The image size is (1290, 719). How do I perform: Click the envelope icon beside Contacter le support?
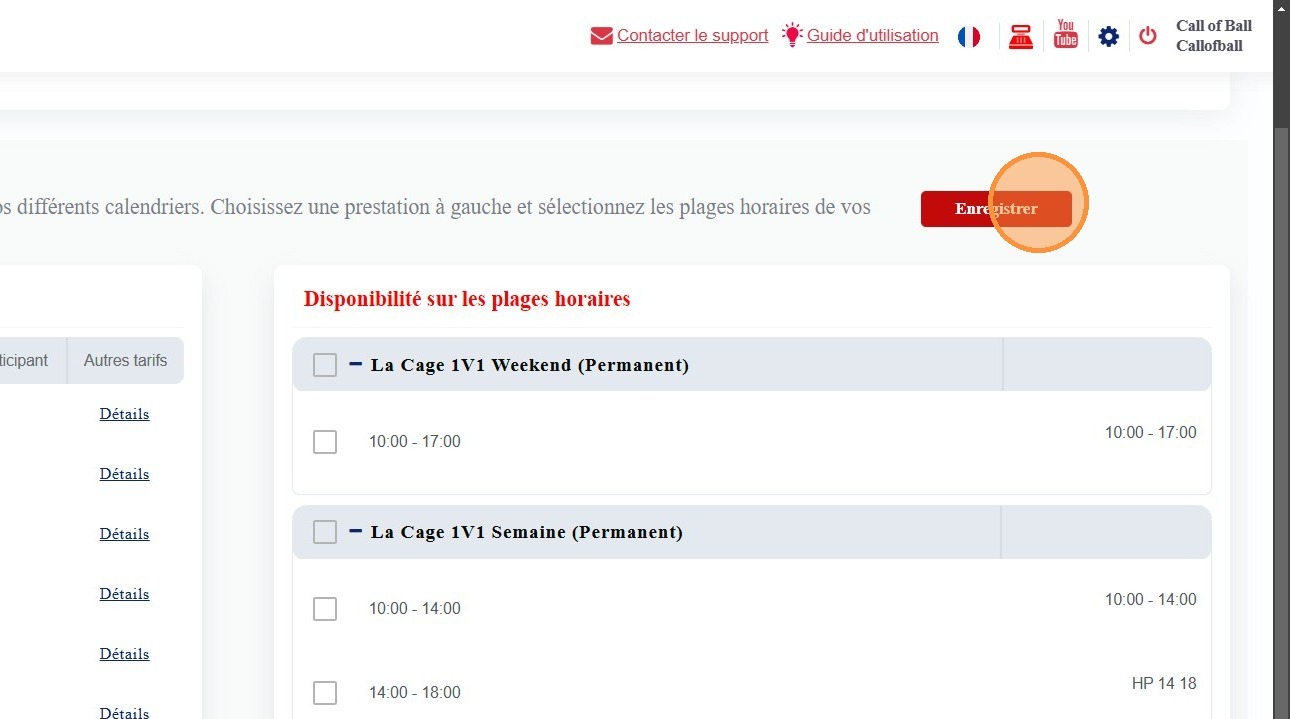[601, 37]
